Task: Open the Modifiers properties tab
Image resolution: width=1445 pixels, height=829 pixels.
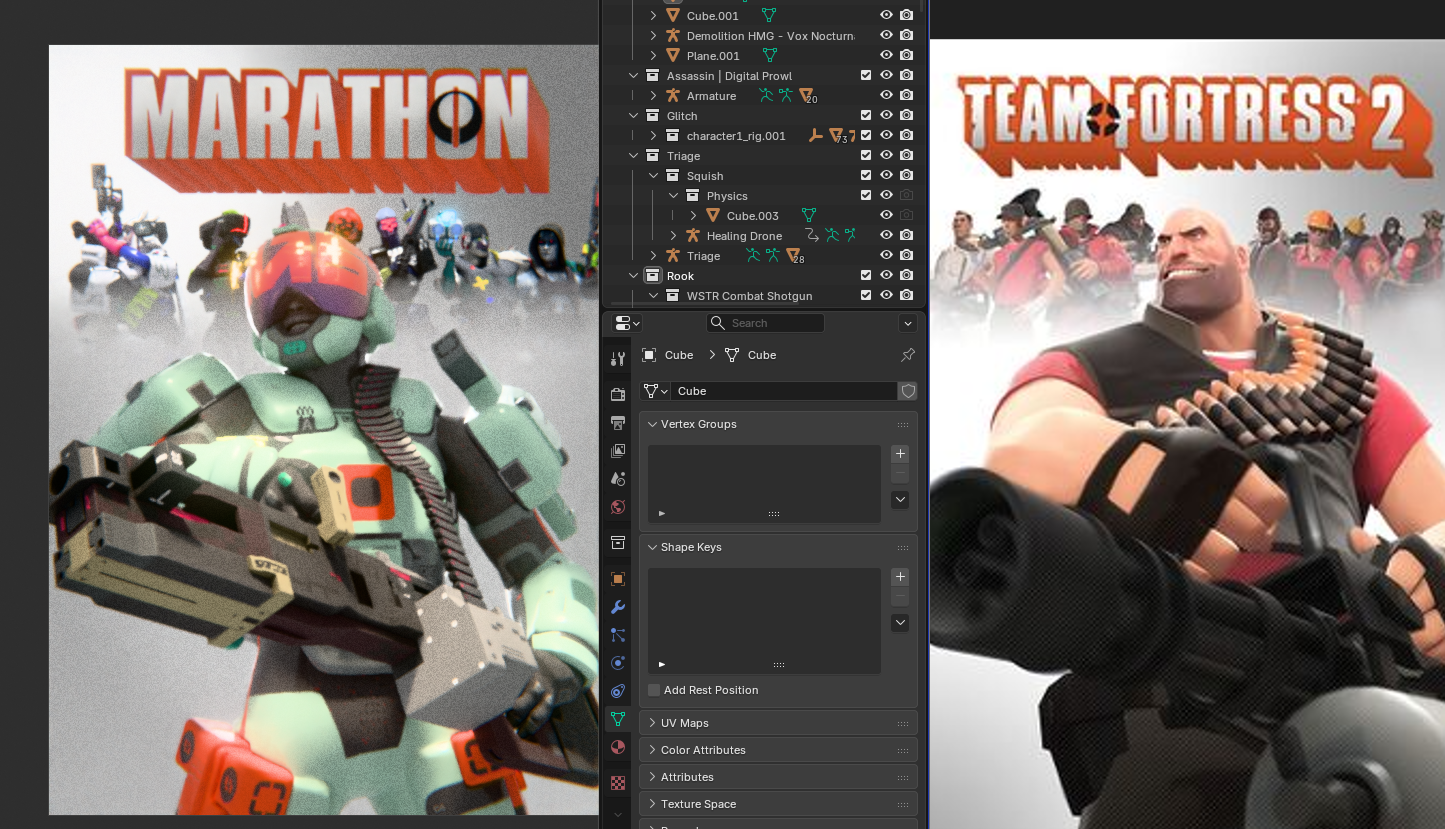Action: click(618, 607)
